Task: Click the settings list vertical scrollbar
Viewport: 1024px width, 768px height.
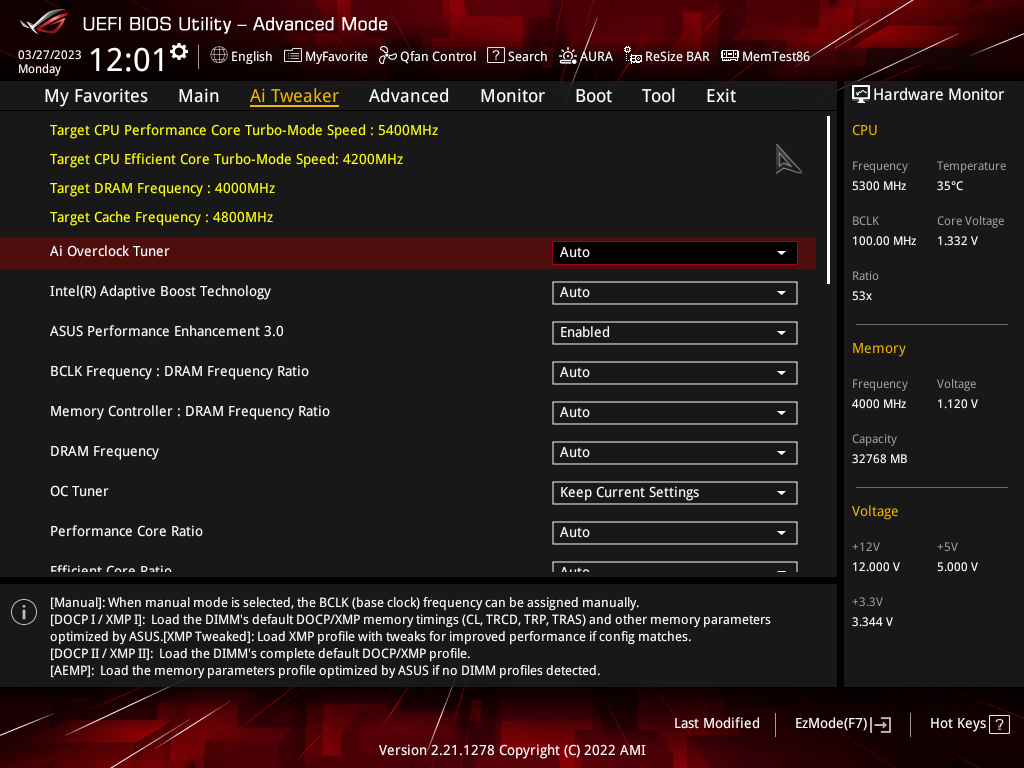Action: click(x=828, y=200)
